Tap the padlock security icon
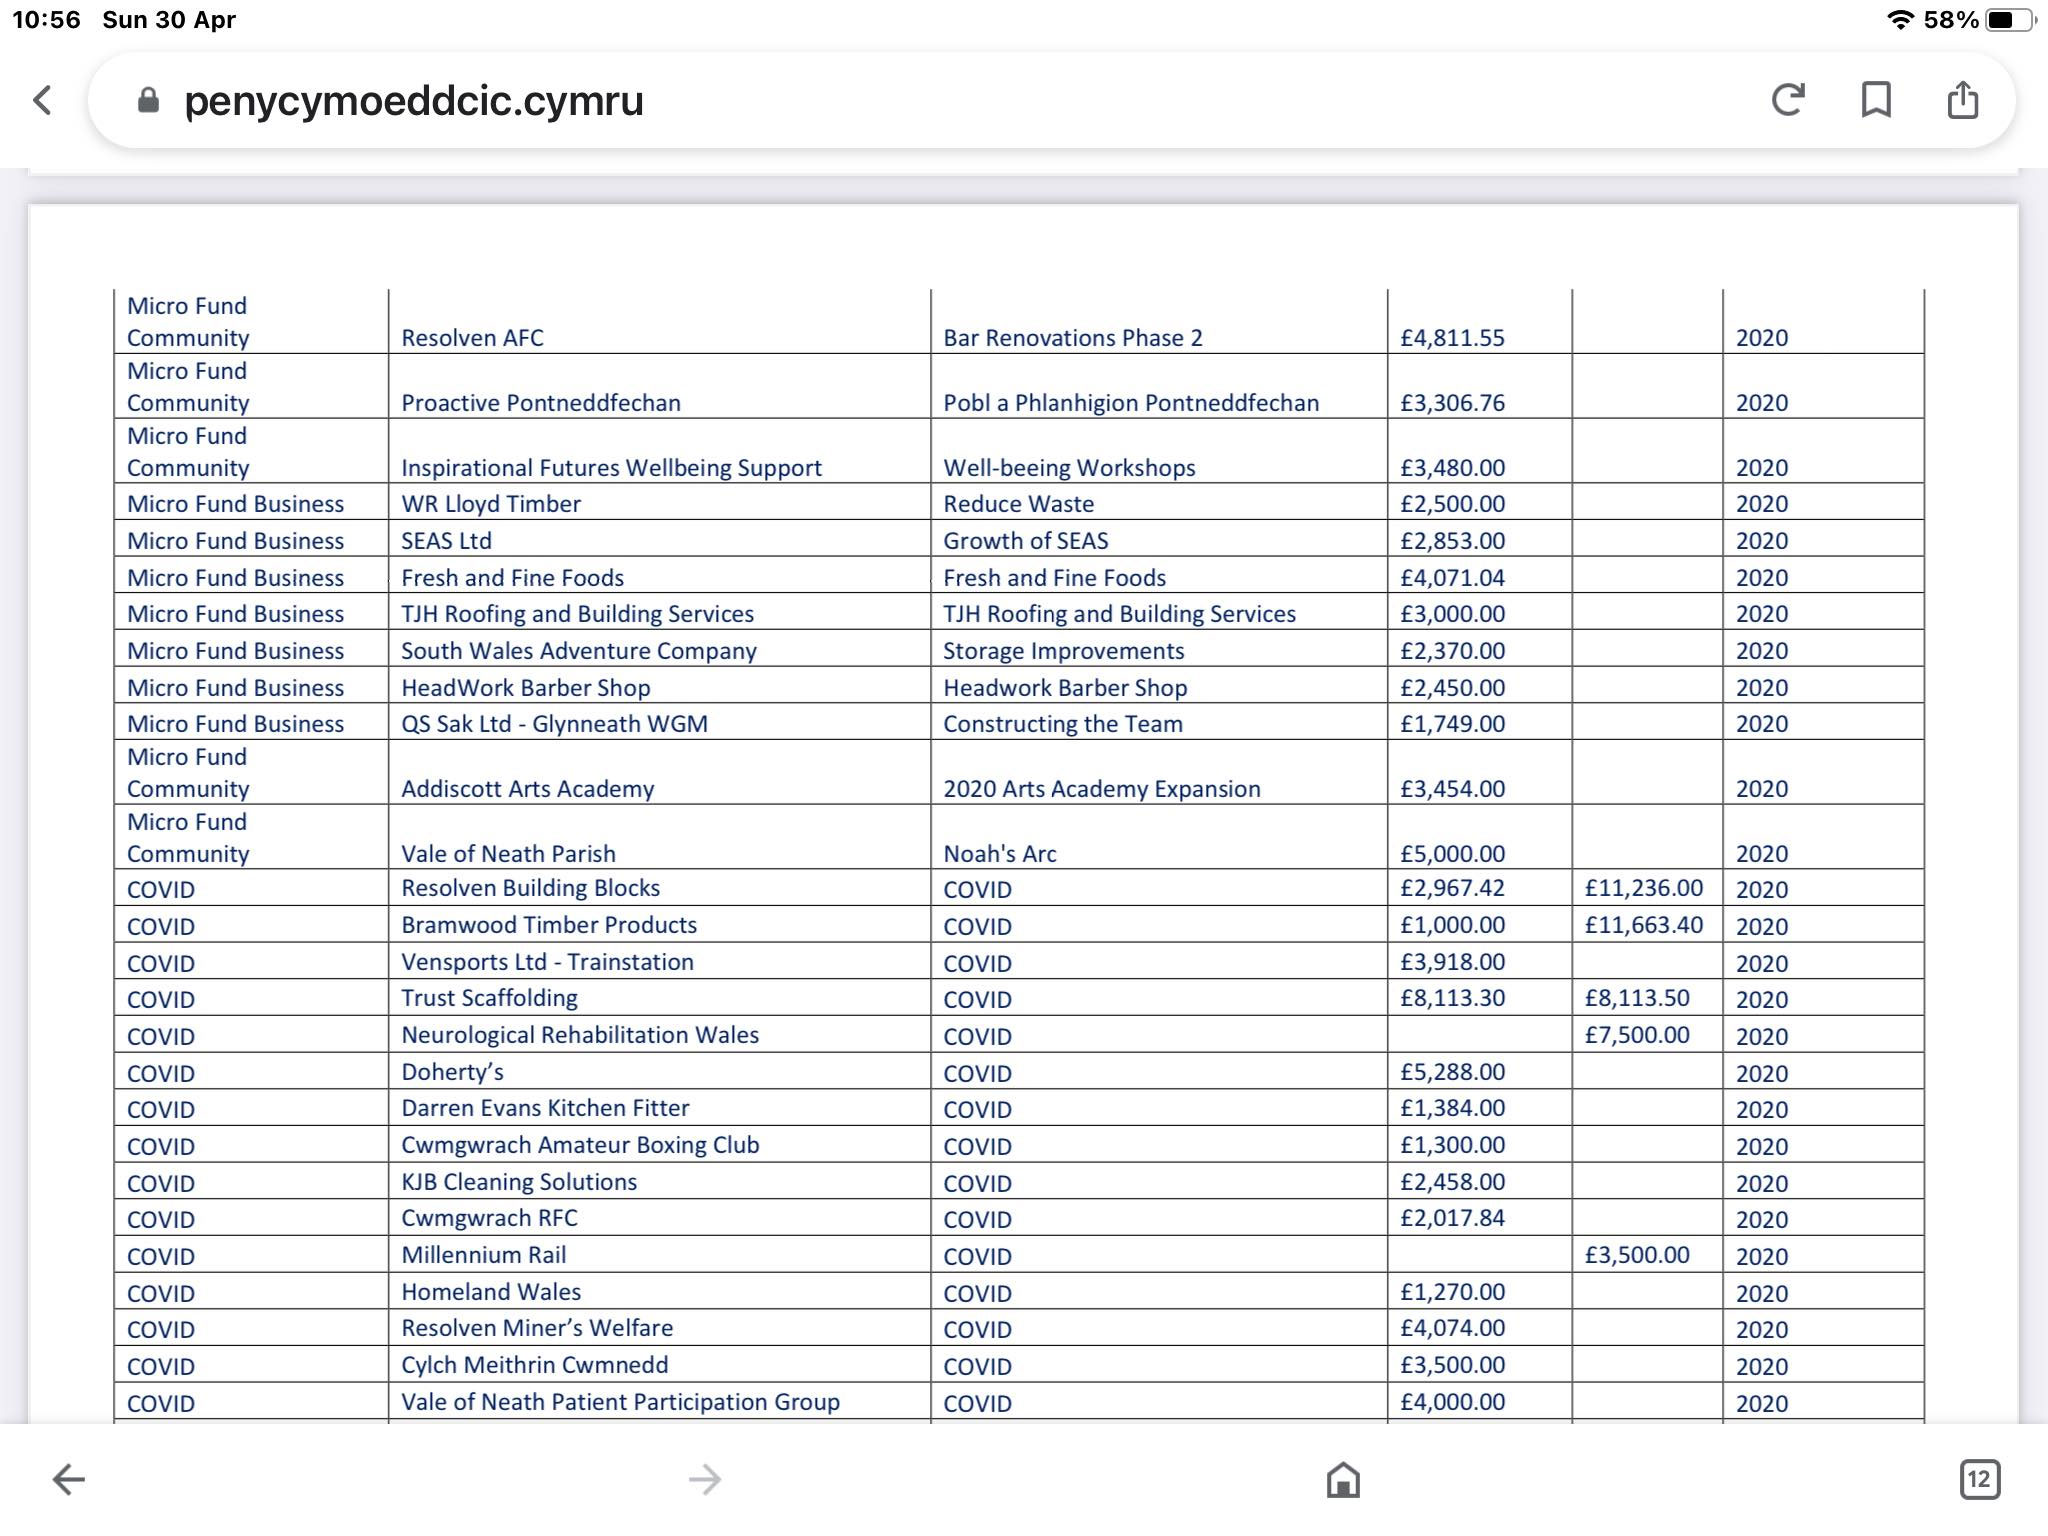The height and width of the screenshot is (1536, 2048). (x=148, y=100)
